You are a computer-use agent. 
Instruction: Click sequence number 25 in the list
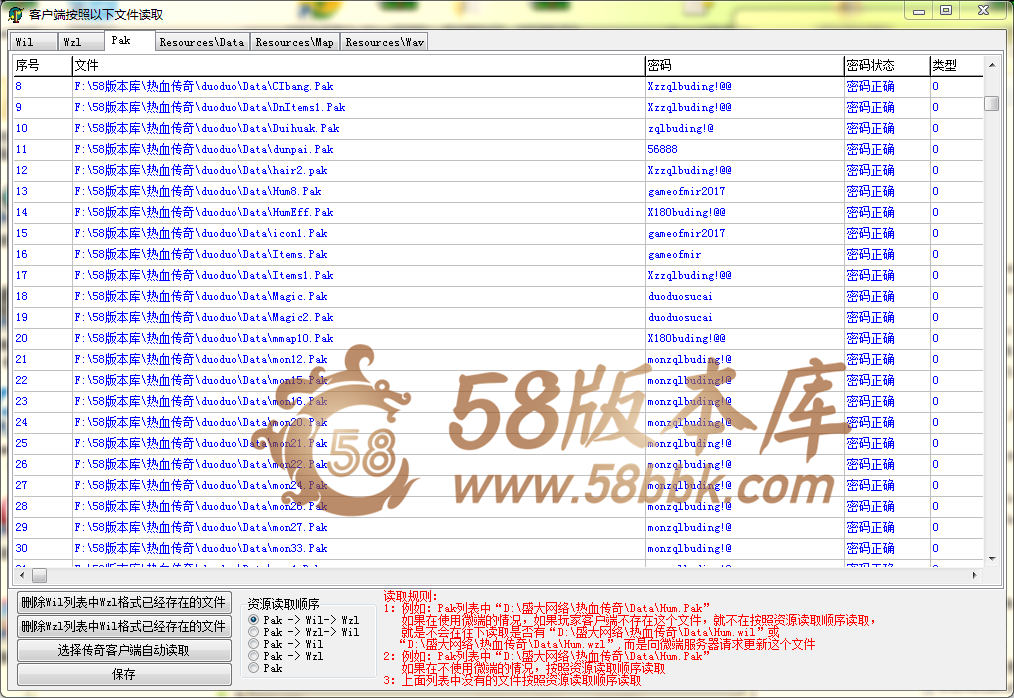[x=21, y=443]
